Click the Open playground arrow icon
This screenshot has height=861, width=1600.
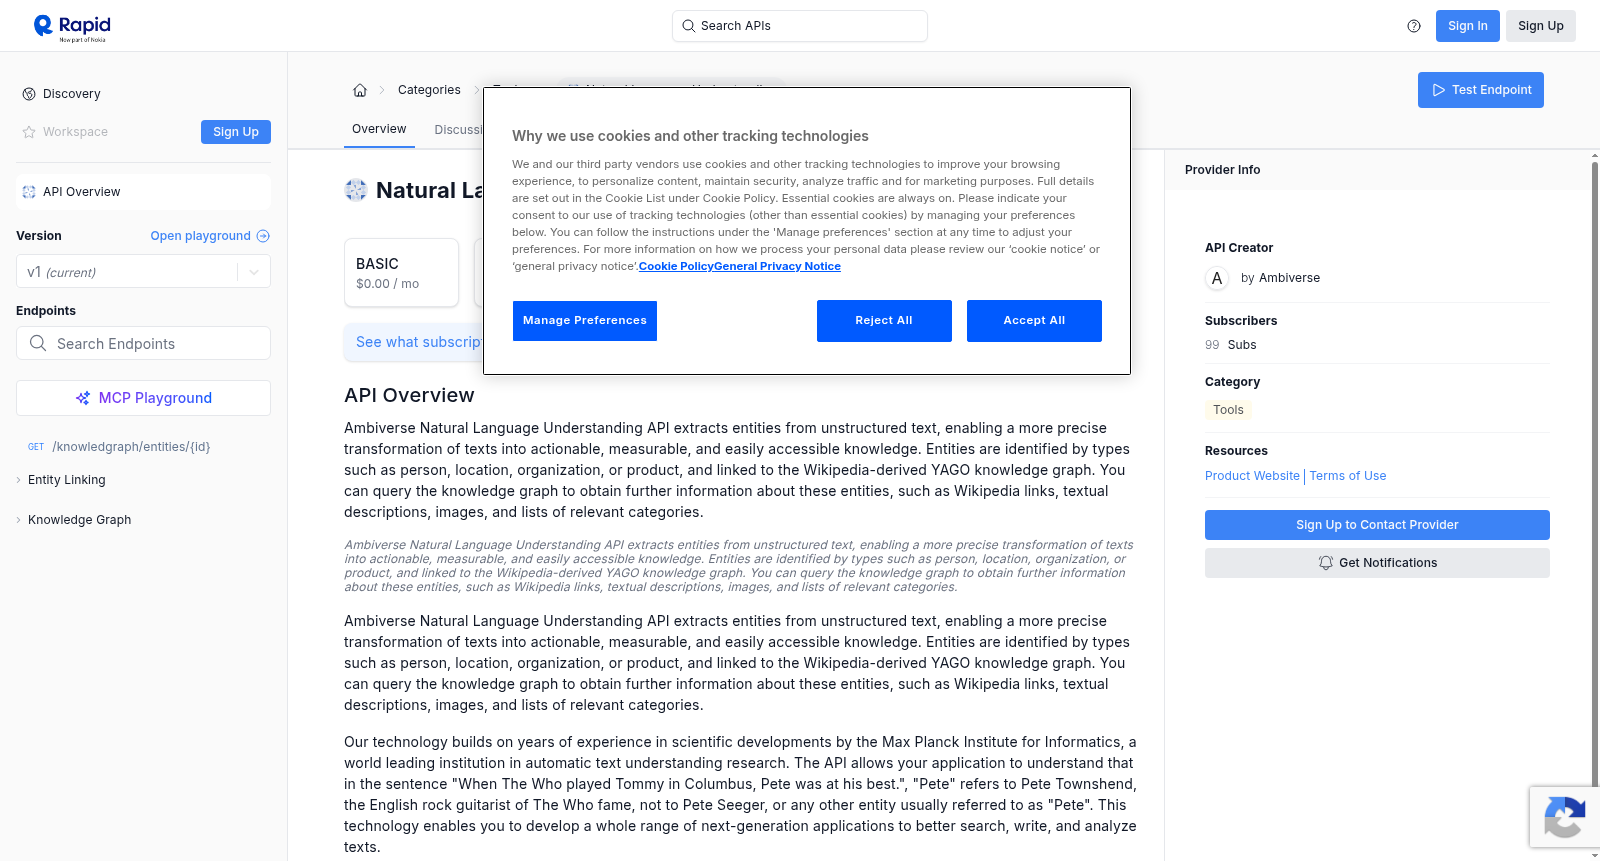click(263, 236)
